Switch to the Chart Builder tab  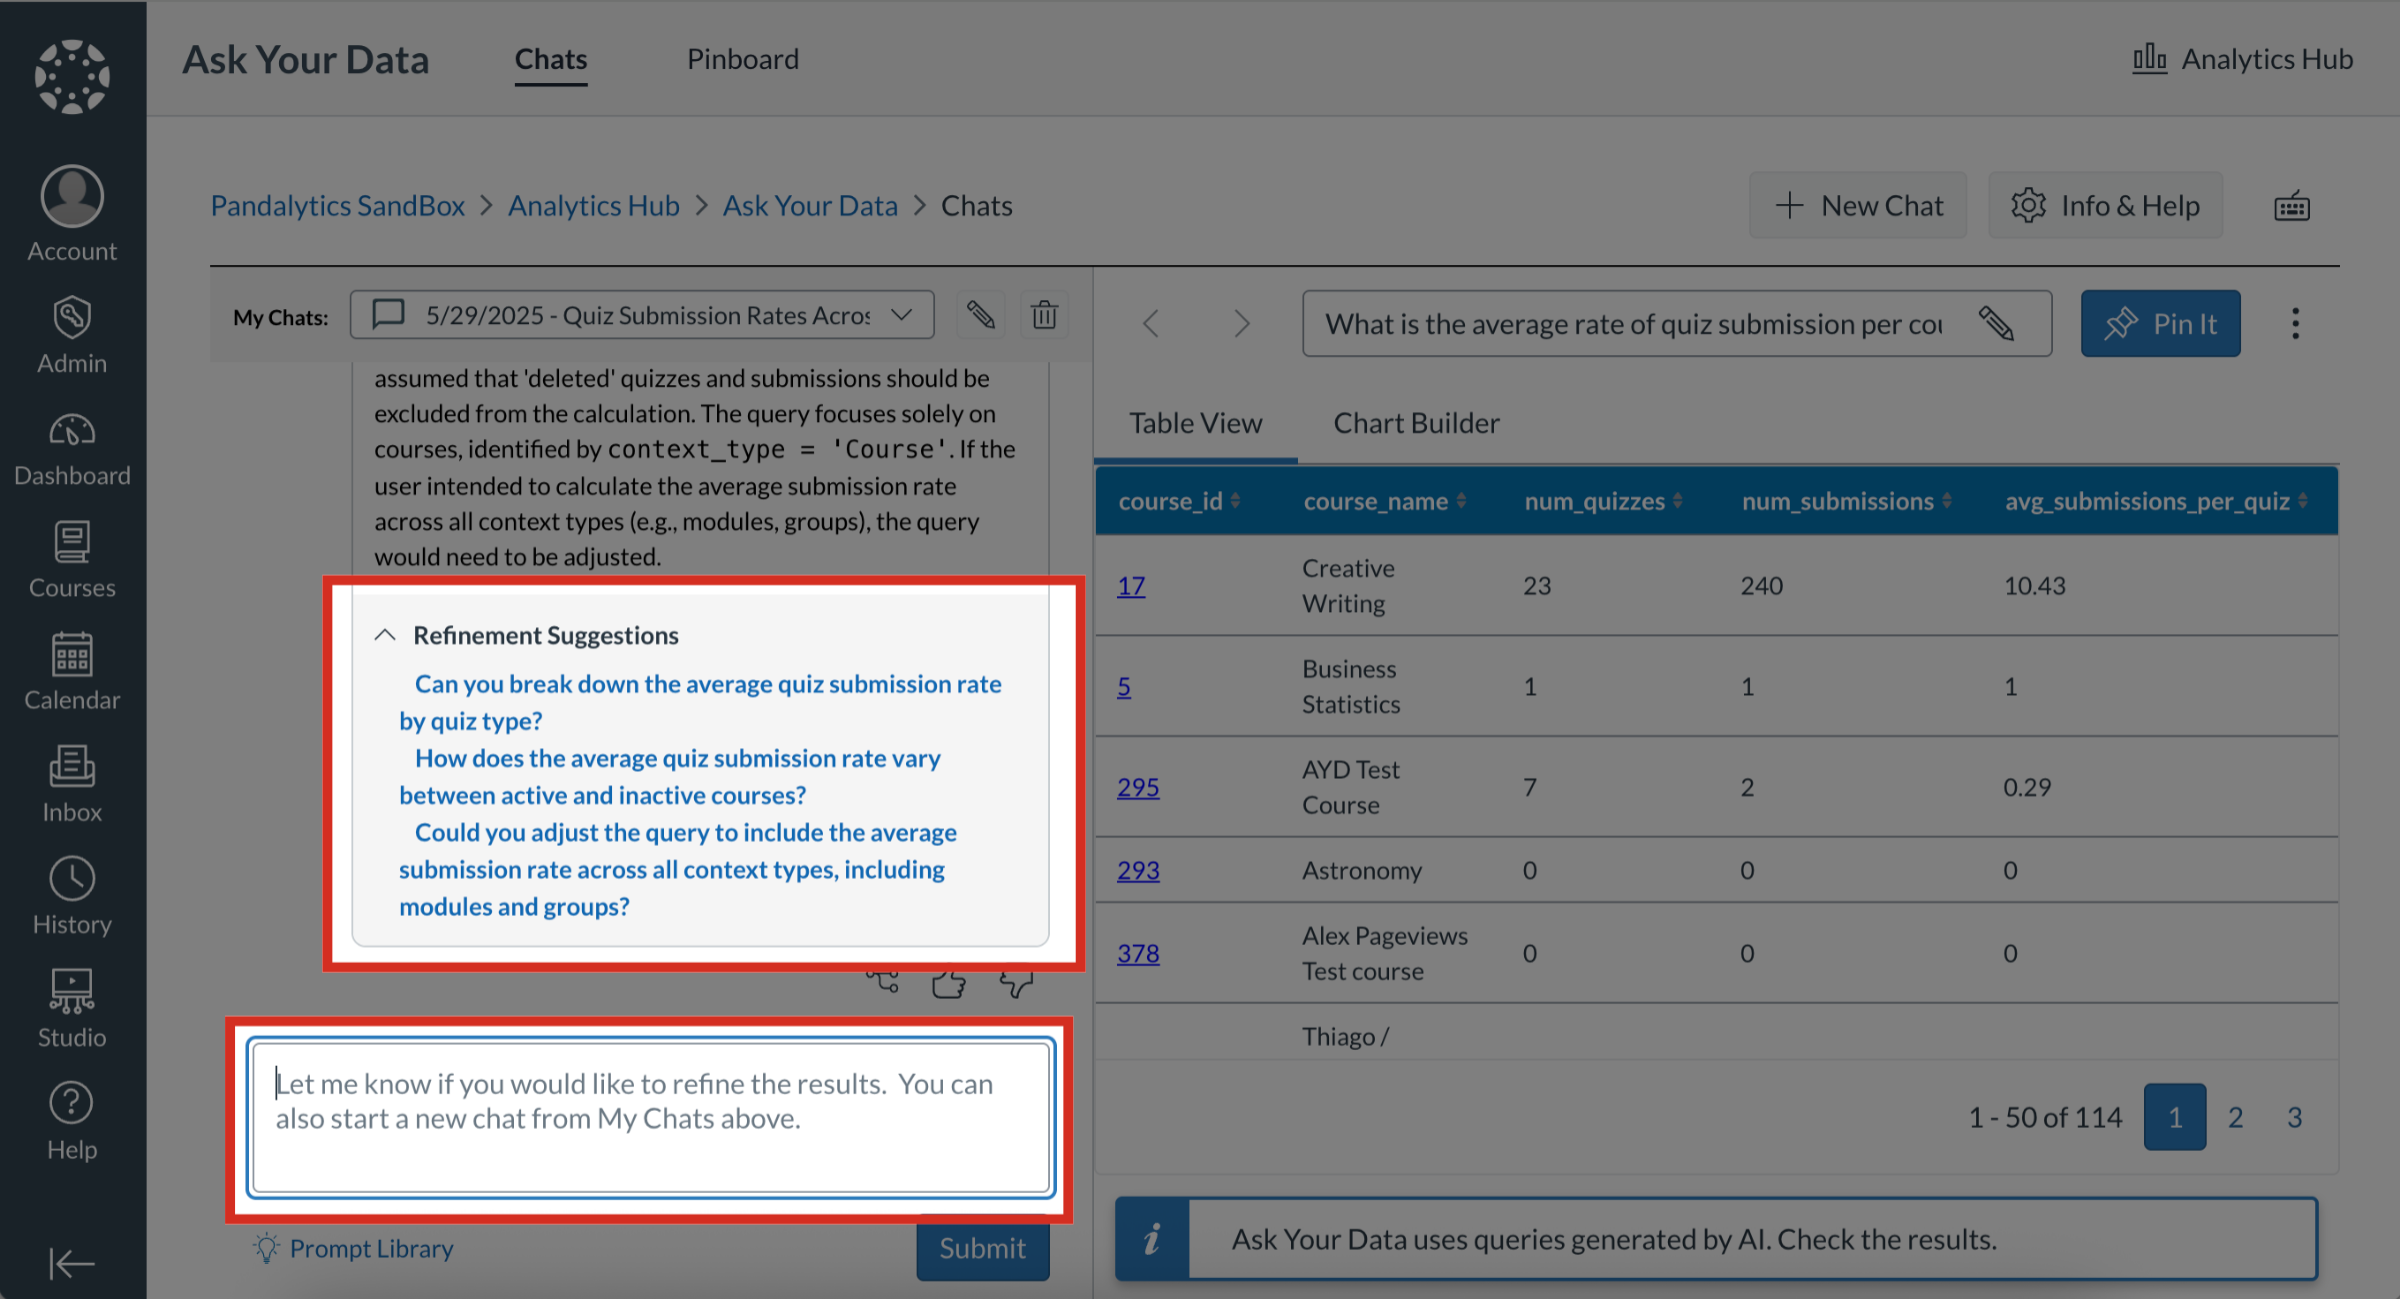click(1415, 422)
